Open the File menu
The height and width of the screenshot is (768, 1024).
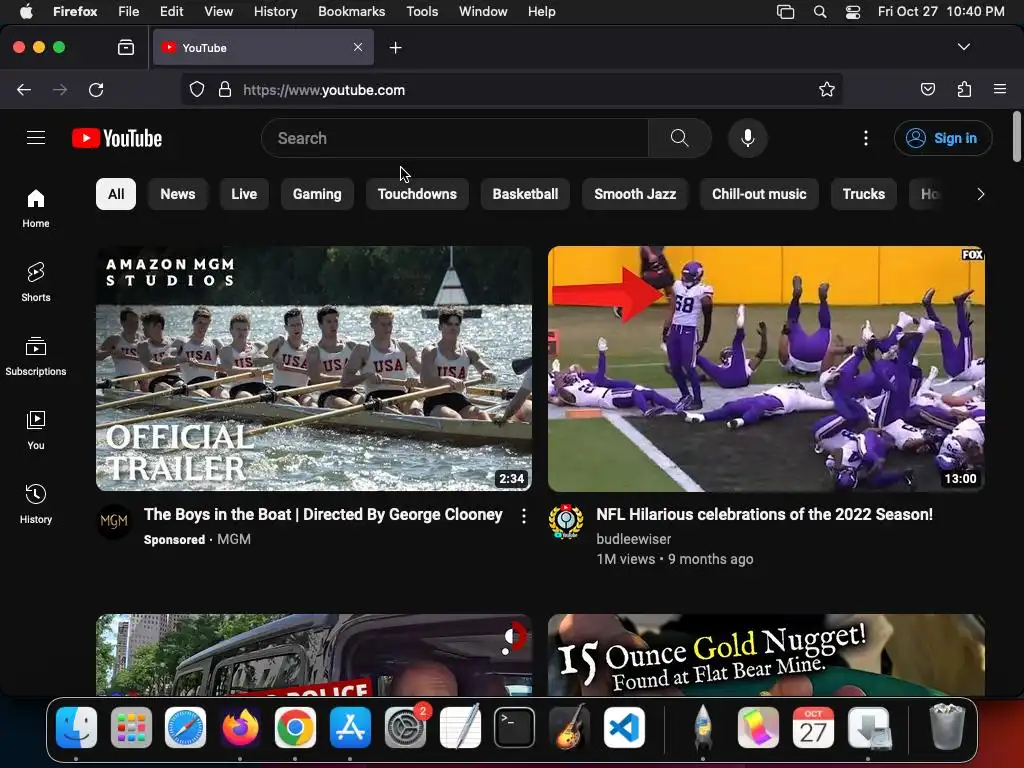coord(128,12)
